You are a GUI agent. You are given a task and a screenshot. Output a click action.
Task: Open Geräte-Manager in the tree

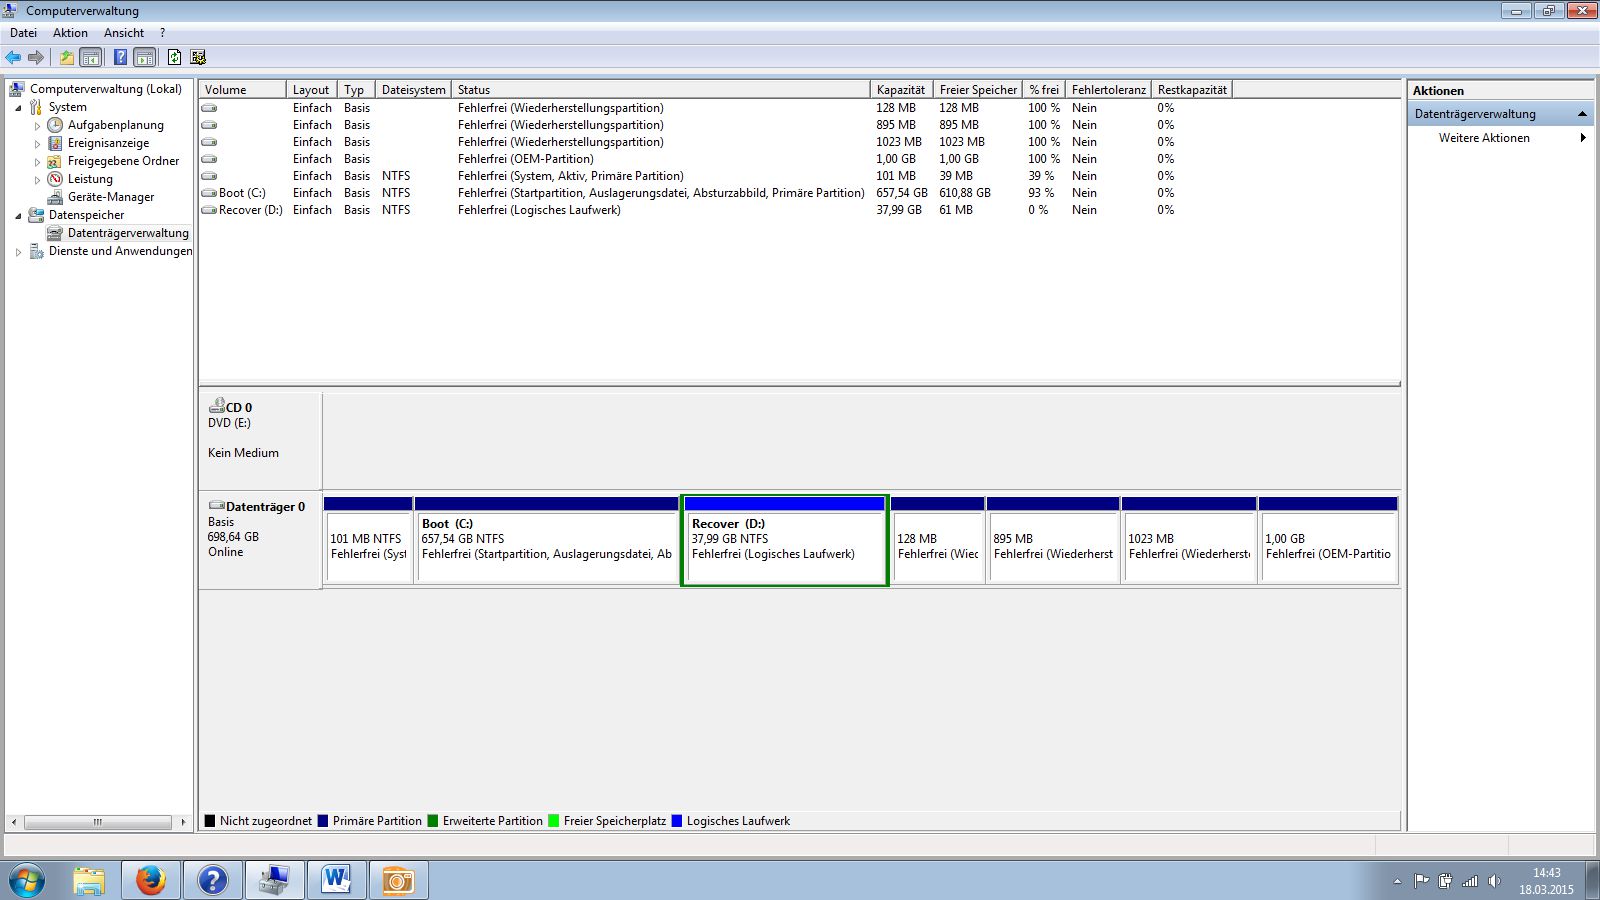pyautogui.click(x=110, y=197)
